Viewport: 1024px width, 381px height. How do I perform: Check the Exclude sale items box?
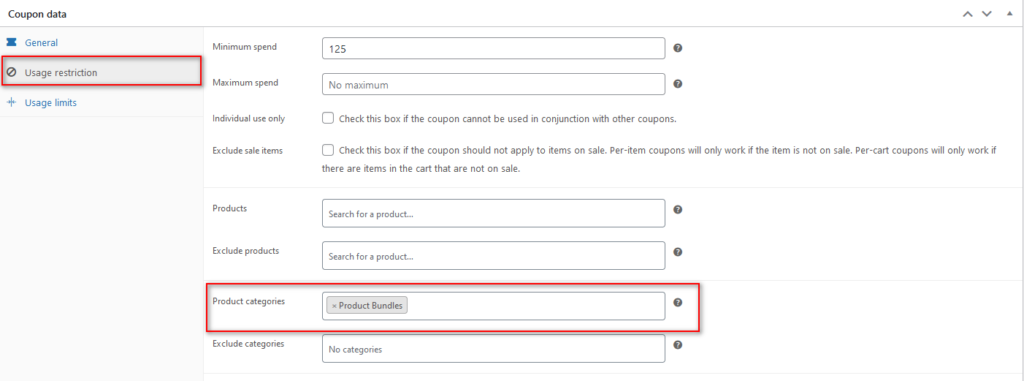(328, 150)
